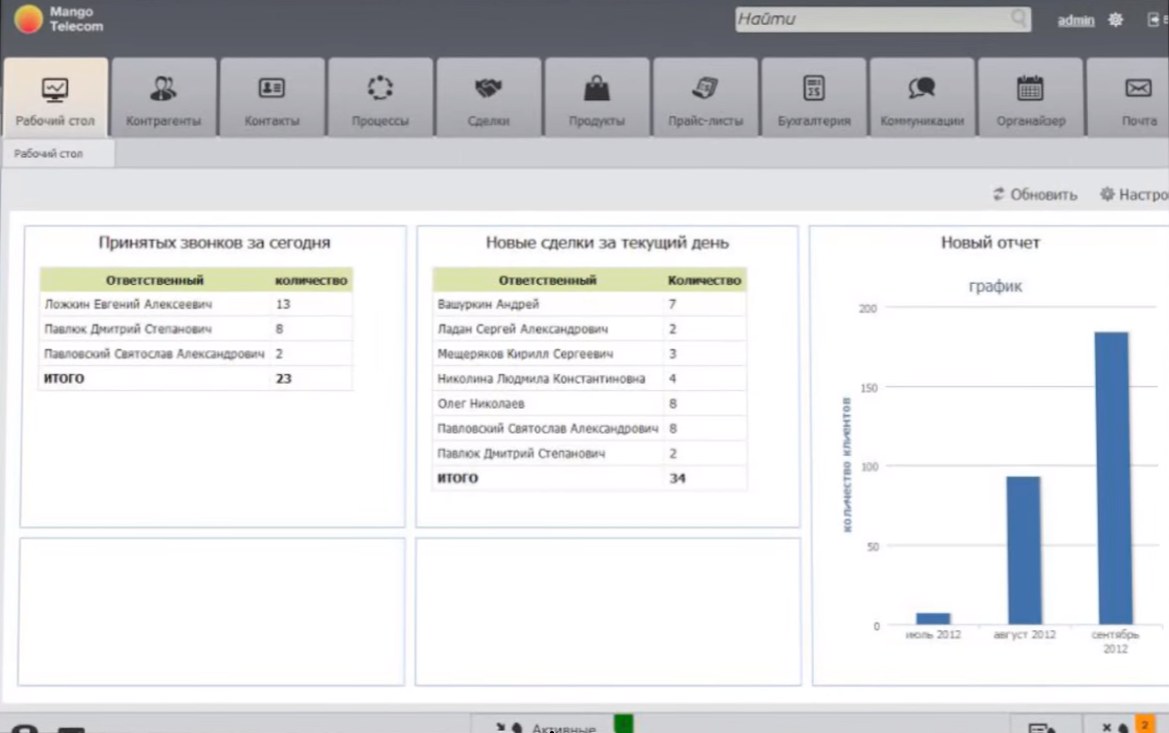Screen dimensions: 1169x733
Task: Switch to the Сделки section
Action: 489,98
